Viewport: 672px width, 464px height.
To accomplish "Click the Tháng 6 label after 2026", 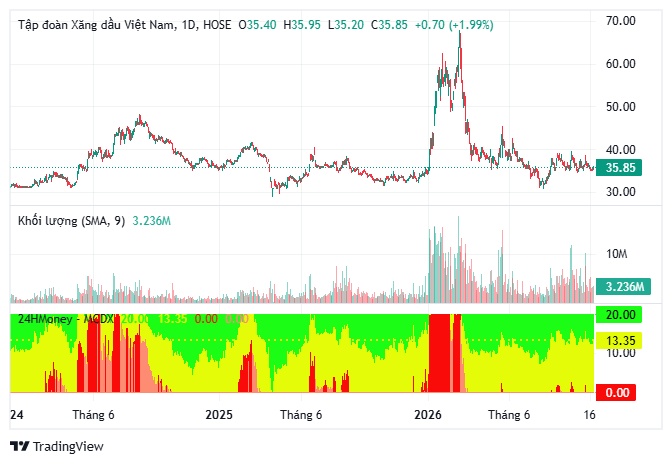I will pyautogui.click(x=509, y=415).
